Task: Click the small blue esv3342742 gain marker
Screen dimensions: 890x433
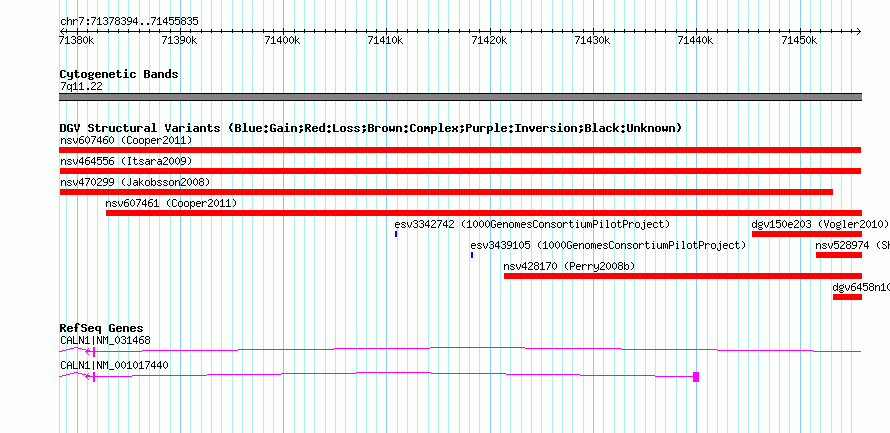Action: (396, 234)
